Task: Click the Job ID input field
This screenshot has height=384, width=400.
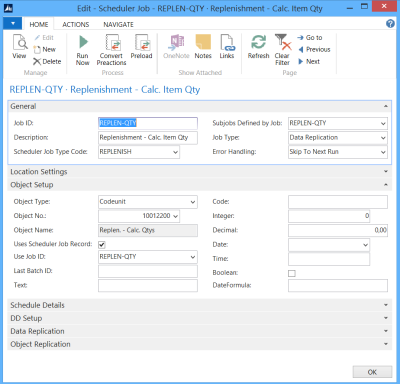Action: click(x=148, y=123)
